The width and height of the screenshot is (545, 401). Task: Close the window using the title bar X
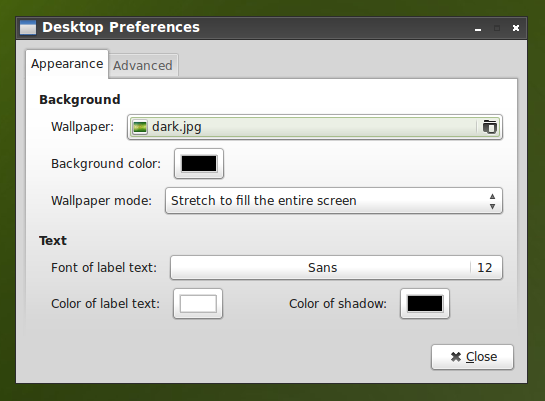(x=516, y=28)
